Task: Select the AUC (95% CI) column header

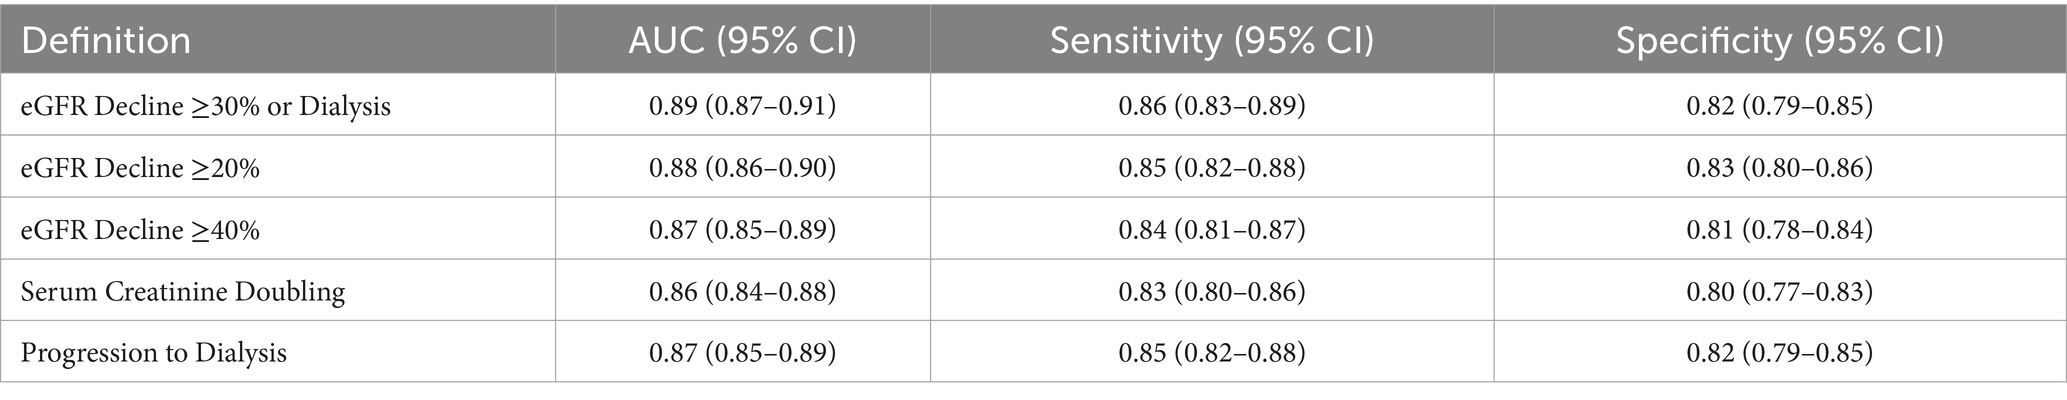Action: (x=742, y=41)
